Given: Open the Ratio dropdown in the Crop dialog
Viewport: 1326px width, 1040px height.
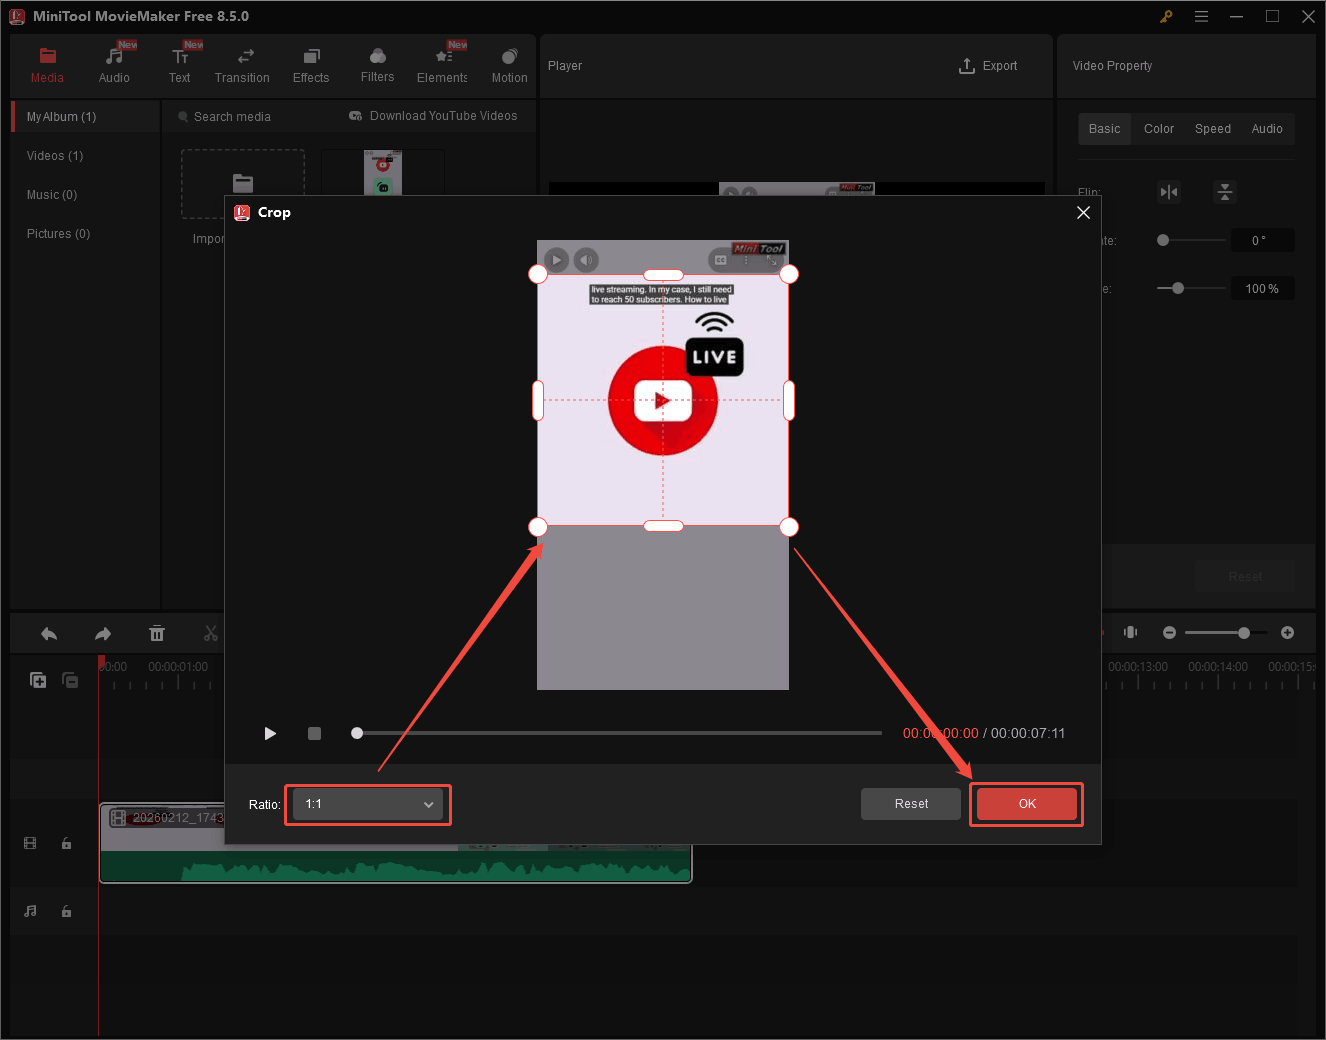Looking at the screenshot, I should tap(367, 804).
